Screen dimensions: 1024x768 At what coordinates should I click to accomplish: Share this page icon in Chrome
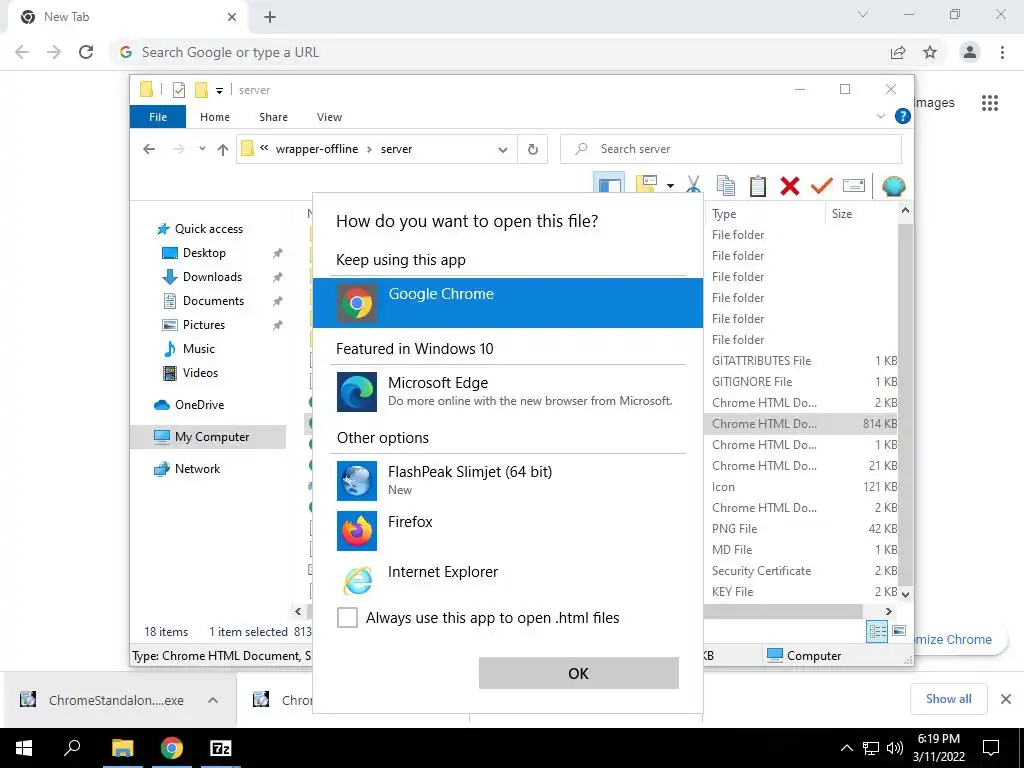point(898,52)
